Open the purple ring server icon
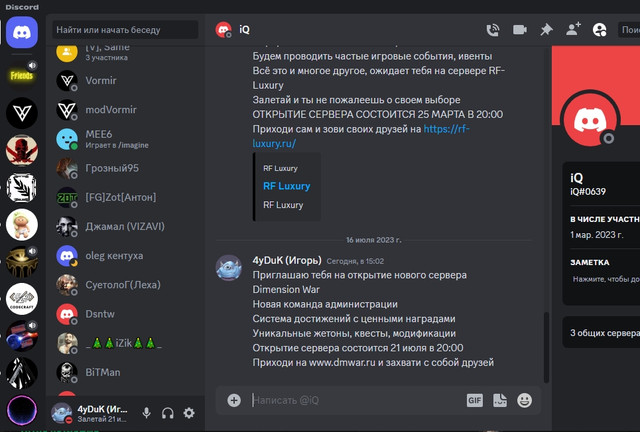The height and width of the screenshot is (432, 640). click(x=22, y=410)
